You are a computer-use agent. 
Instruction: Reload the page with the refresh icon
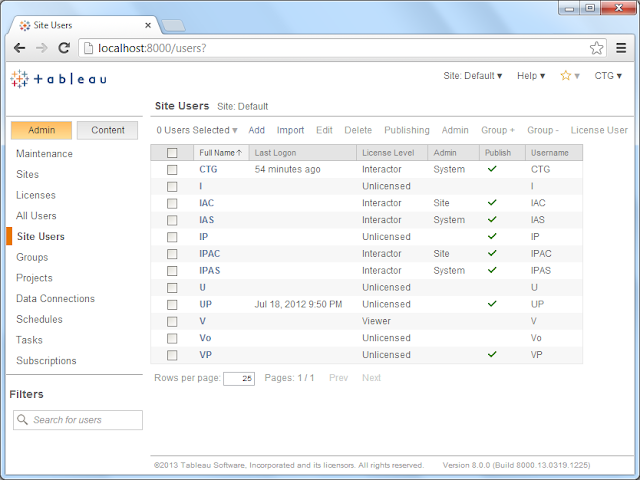(64, 48)
